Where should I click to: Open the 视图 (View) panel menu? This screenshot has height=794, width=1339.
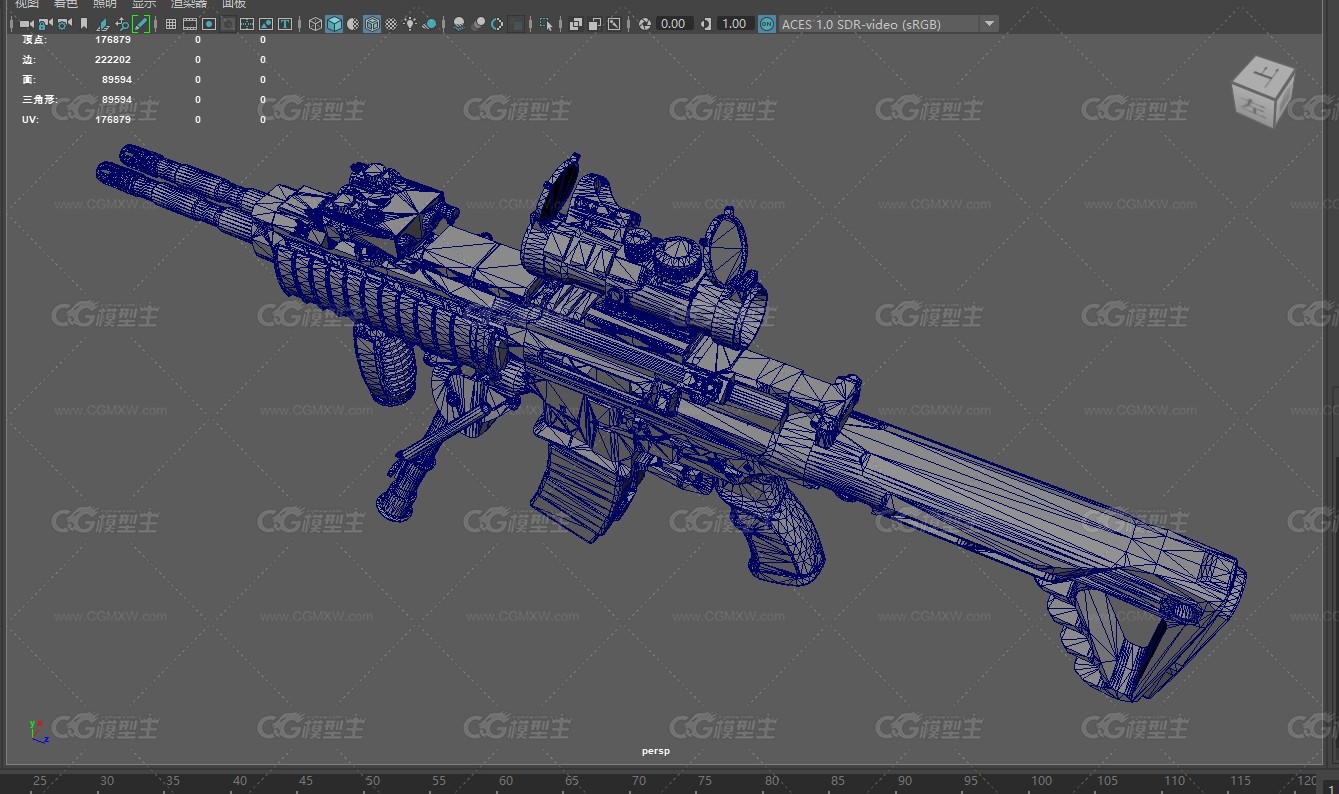pos(26,4)
